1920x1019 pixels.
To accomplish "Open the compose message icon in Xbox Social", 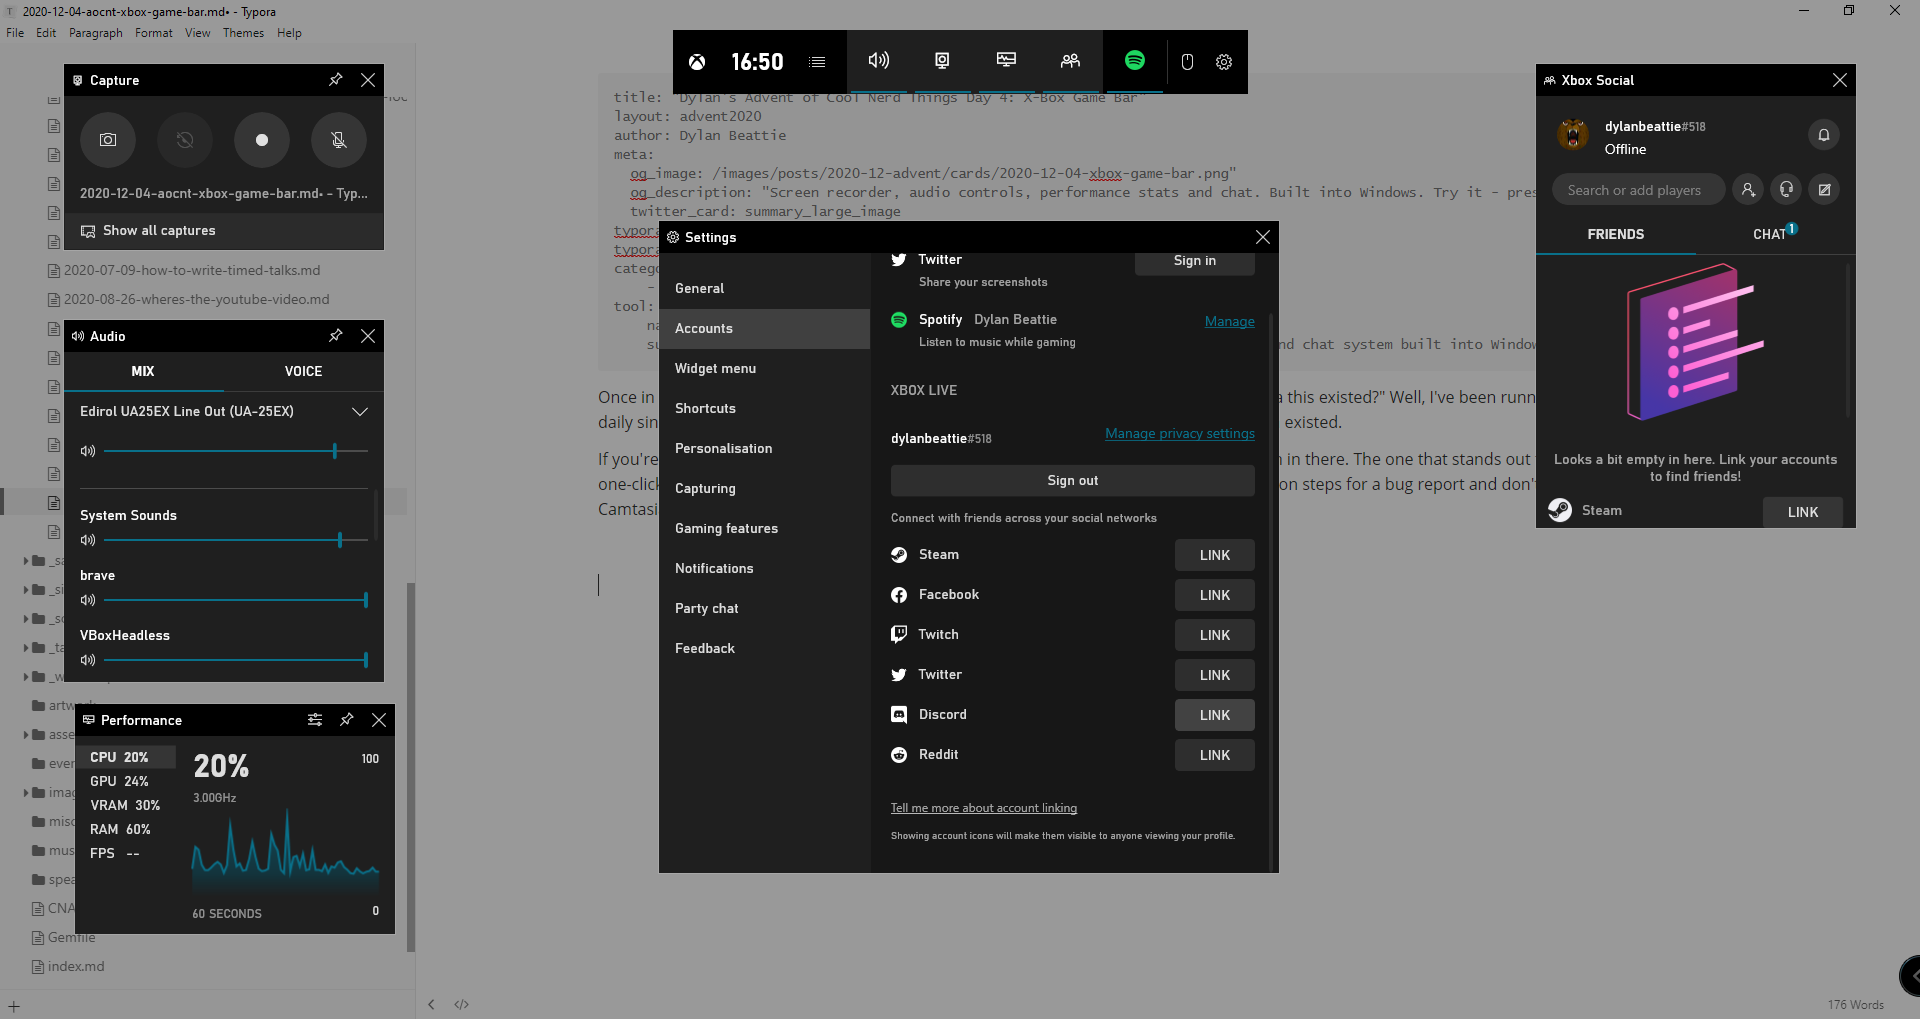I will coord(1824,190).
